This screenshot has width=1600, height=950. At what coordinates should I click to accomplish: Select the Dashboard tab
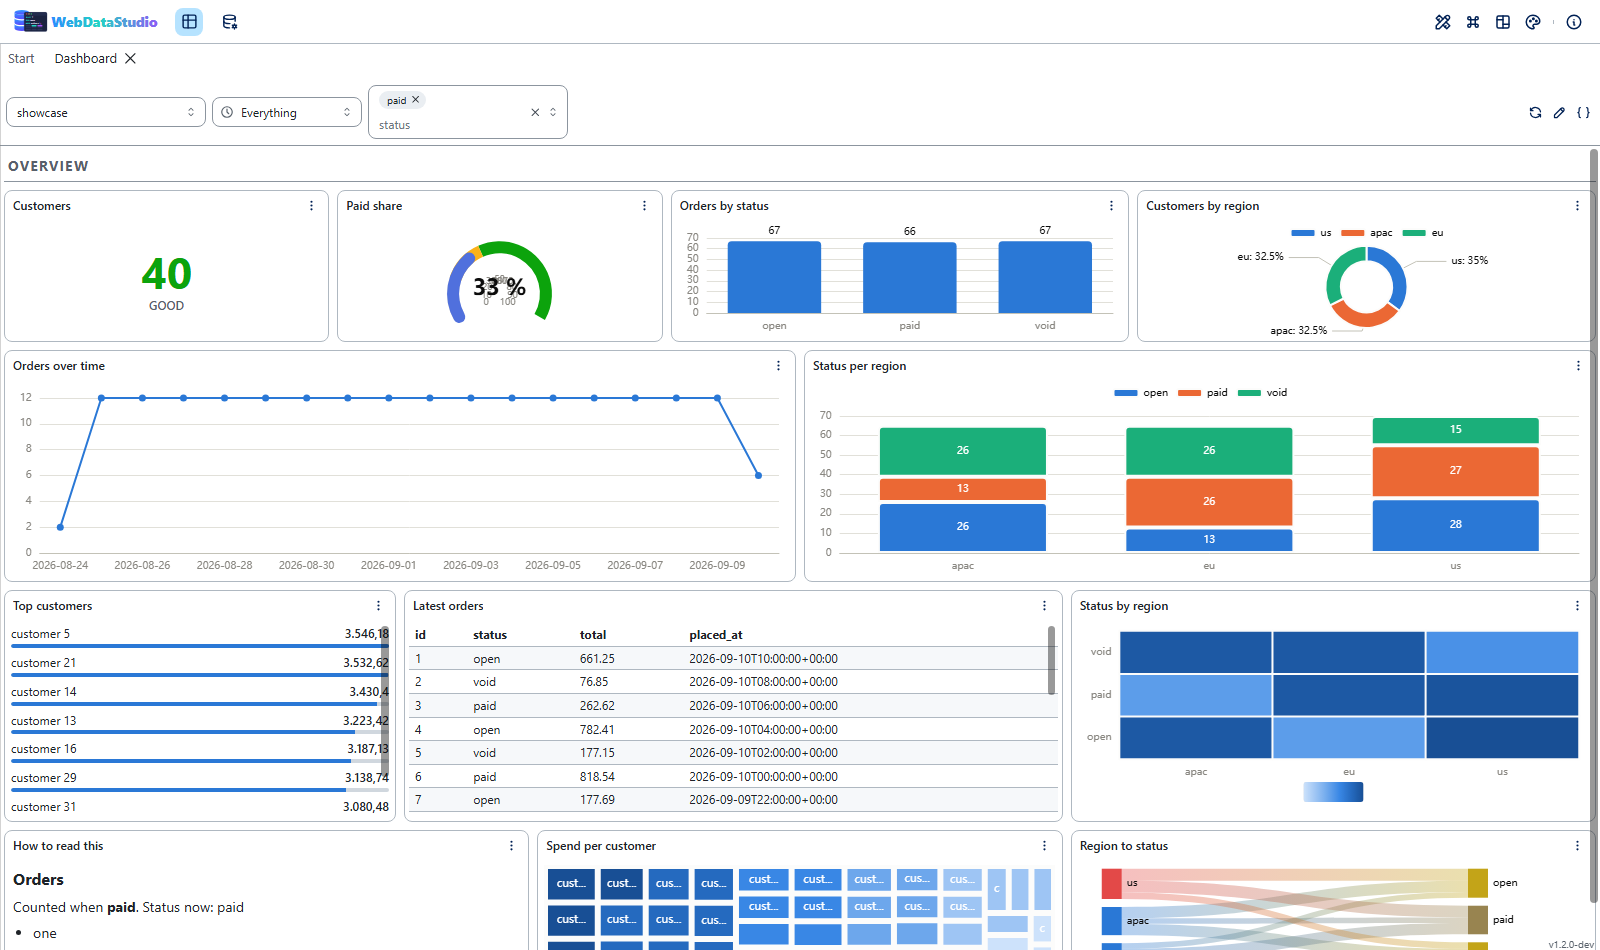pos(86,58)
